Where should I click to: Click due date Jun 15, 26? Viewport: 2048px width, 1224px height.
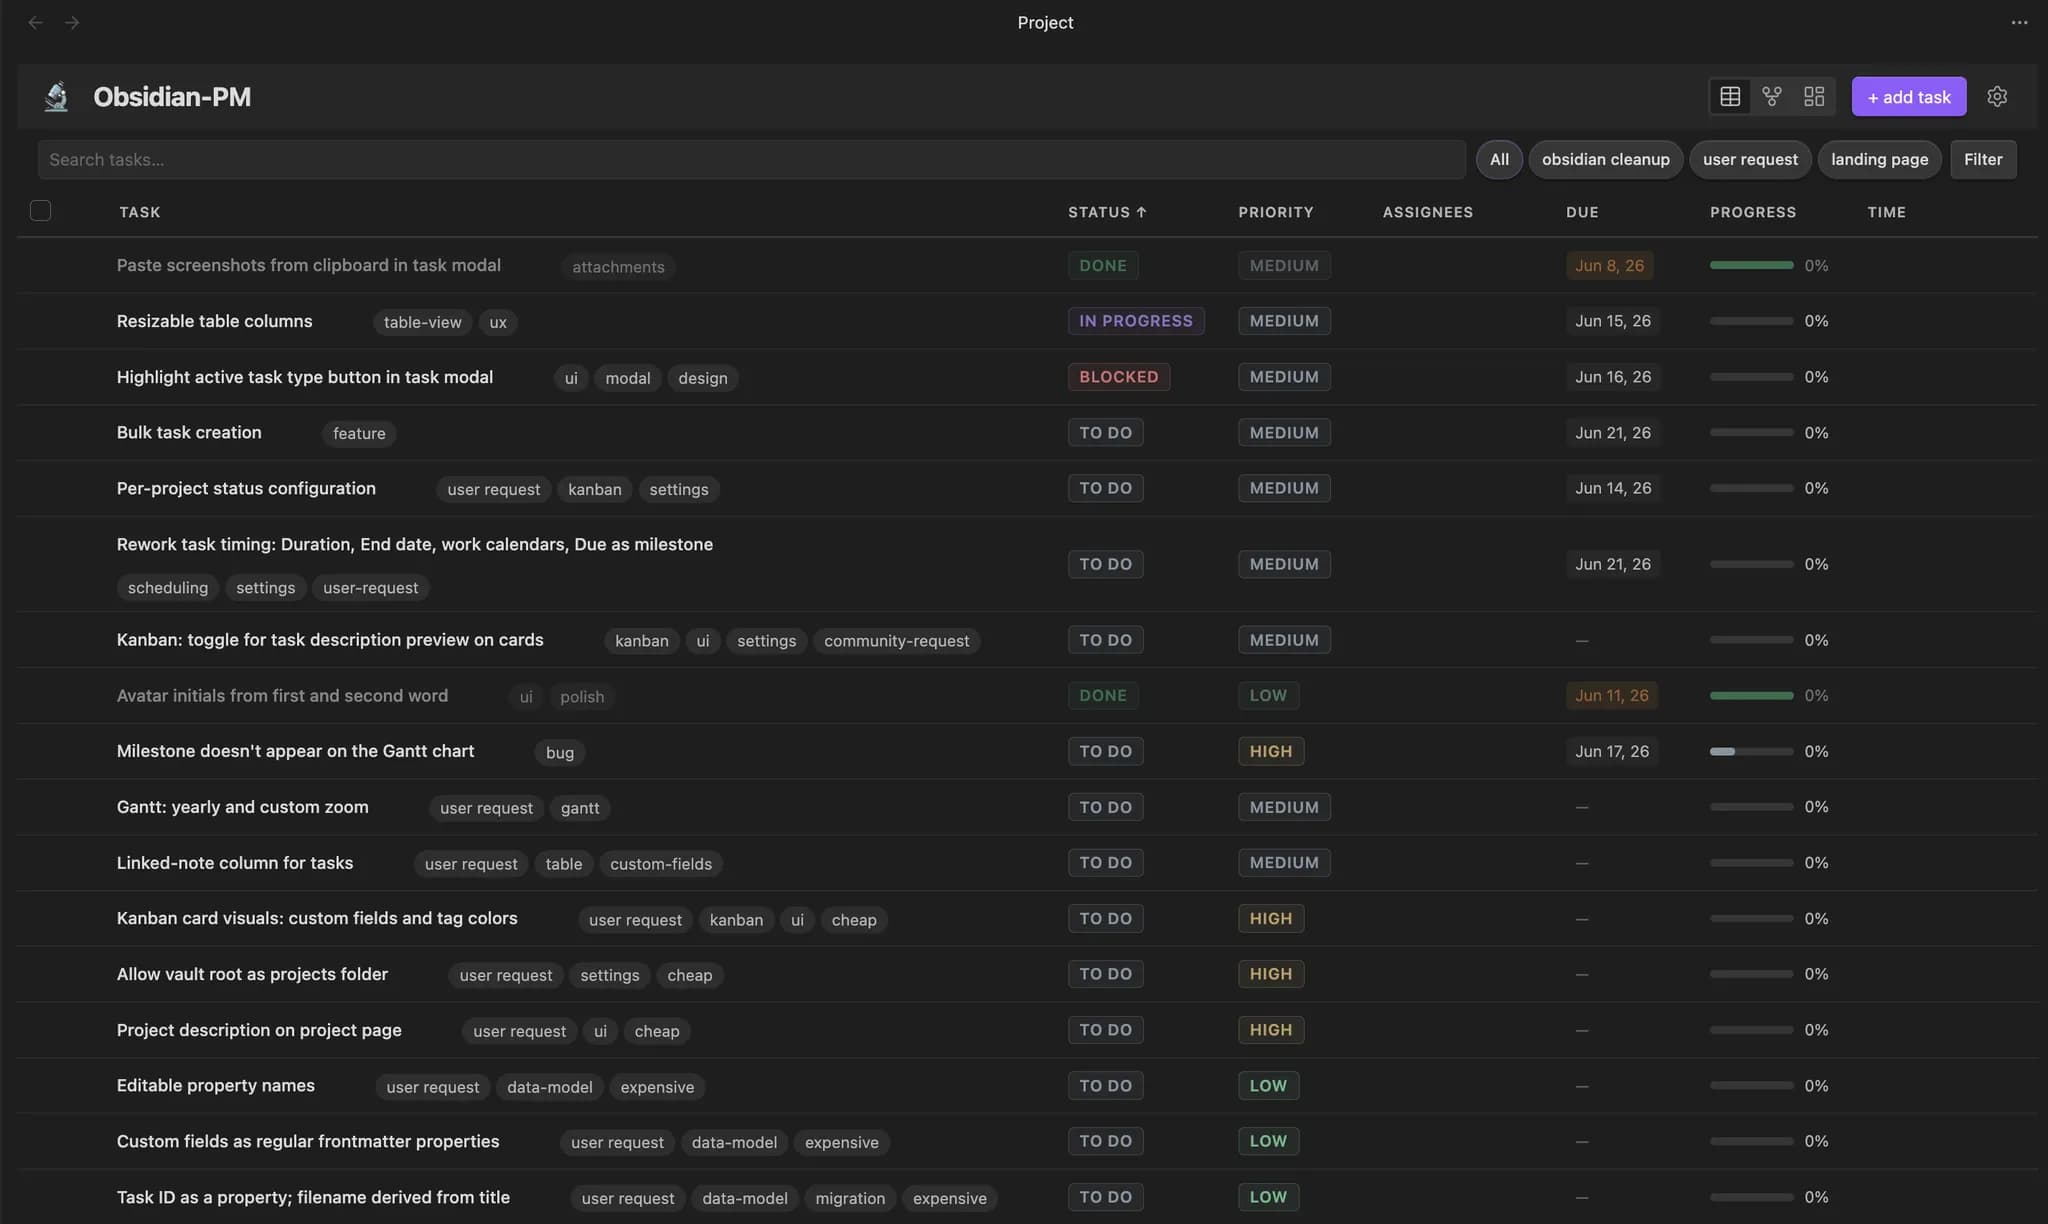(x=1612, y=321)
